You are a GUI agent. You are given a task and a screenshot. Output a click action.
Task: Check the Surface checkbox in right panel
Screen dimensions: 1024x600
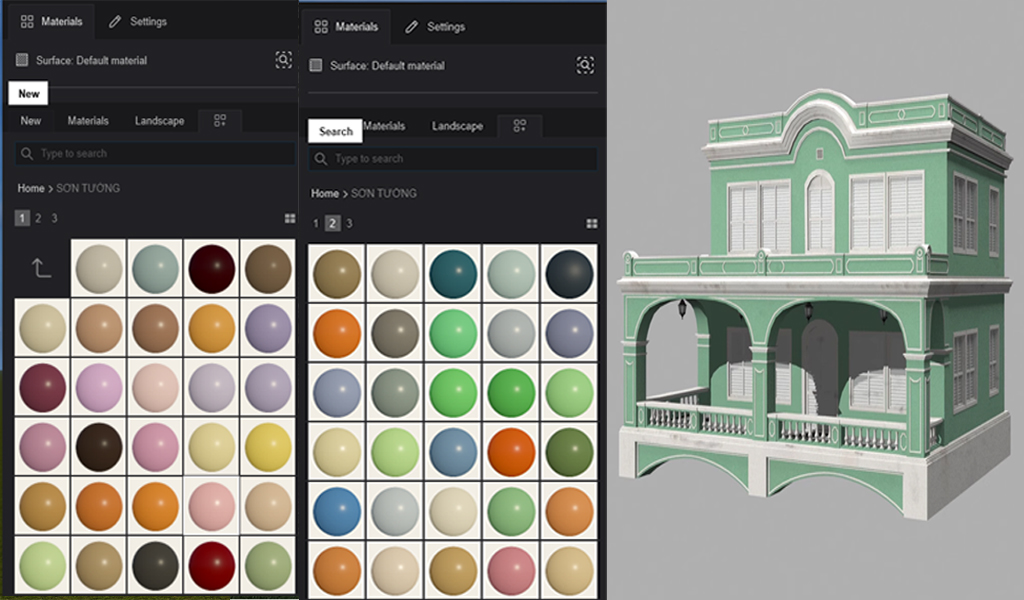316,65
